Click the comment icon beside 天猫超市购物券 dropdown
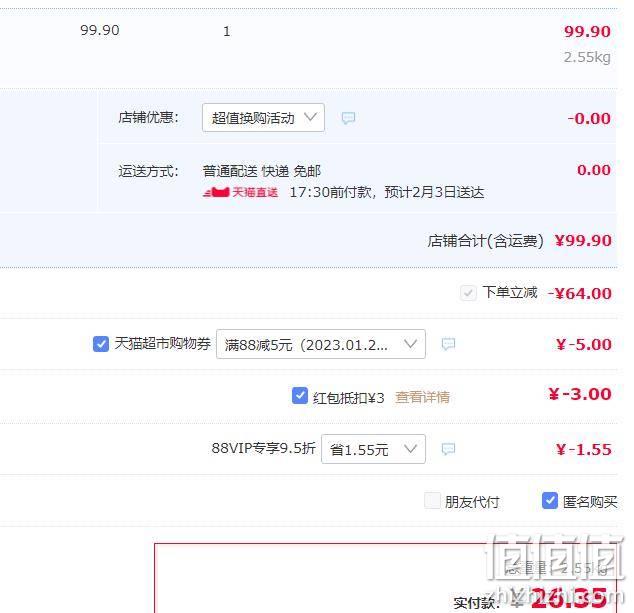This screenshot has height=613, width=634. pyautogui.click(x=448, y=344)
